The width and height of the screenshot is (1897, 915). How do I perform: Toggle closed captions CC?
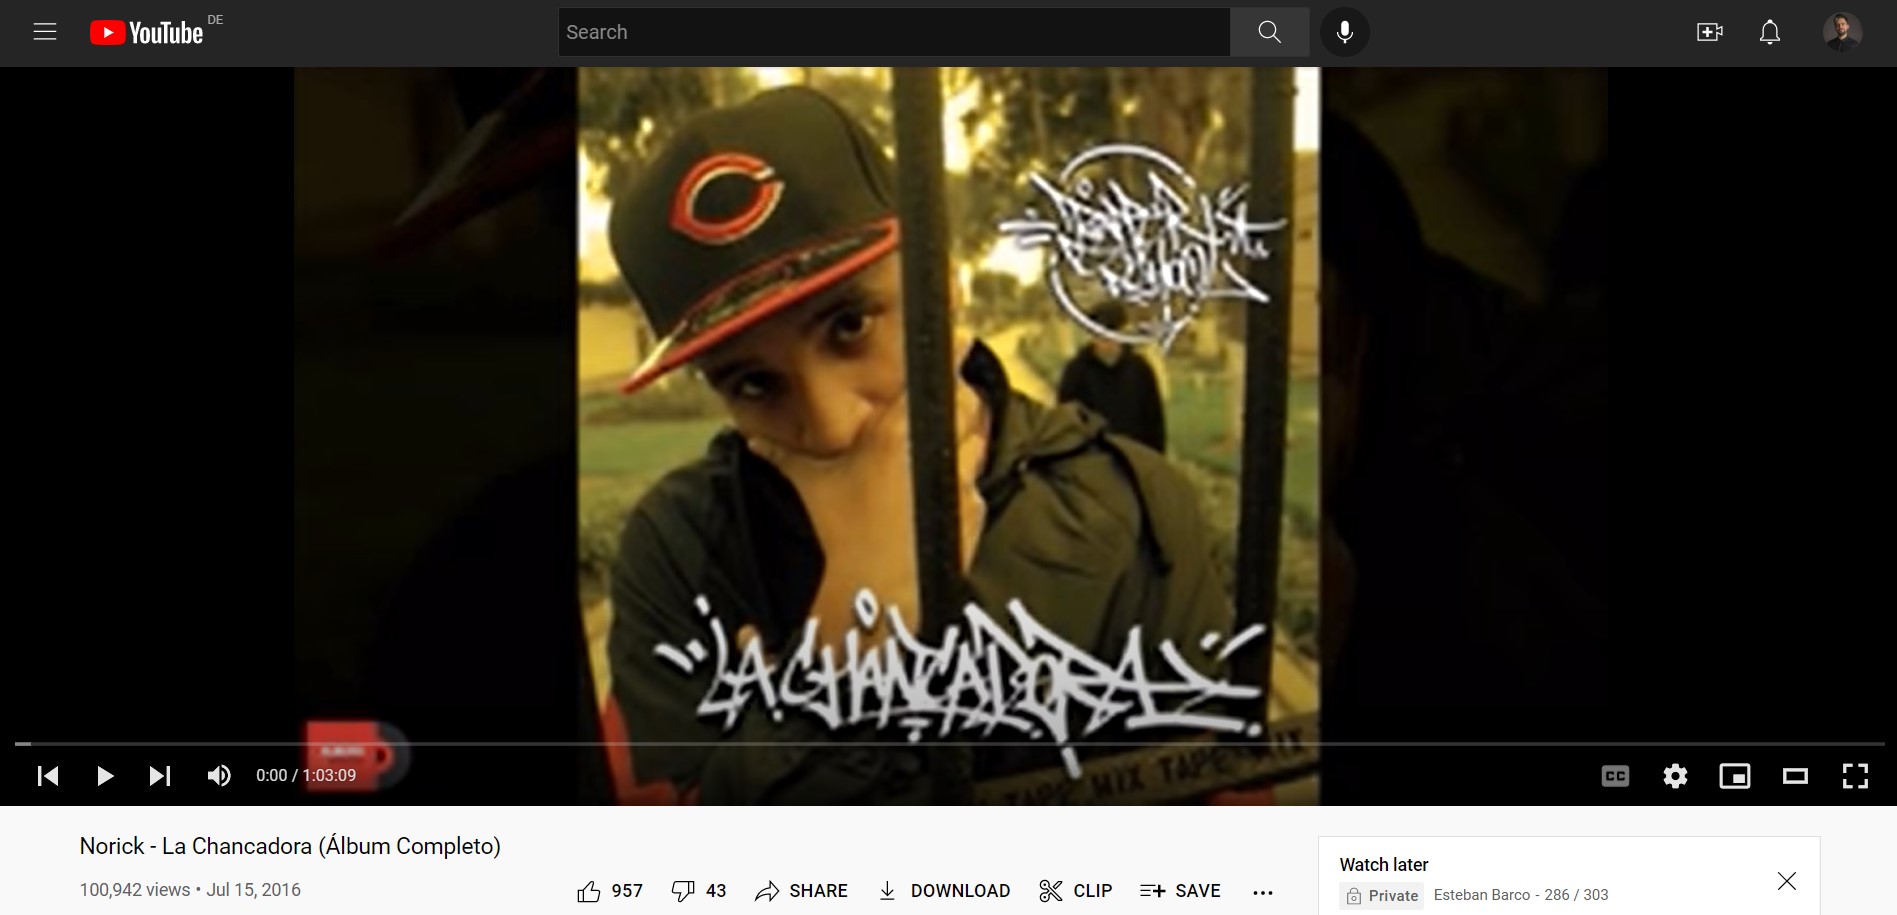1616,775
